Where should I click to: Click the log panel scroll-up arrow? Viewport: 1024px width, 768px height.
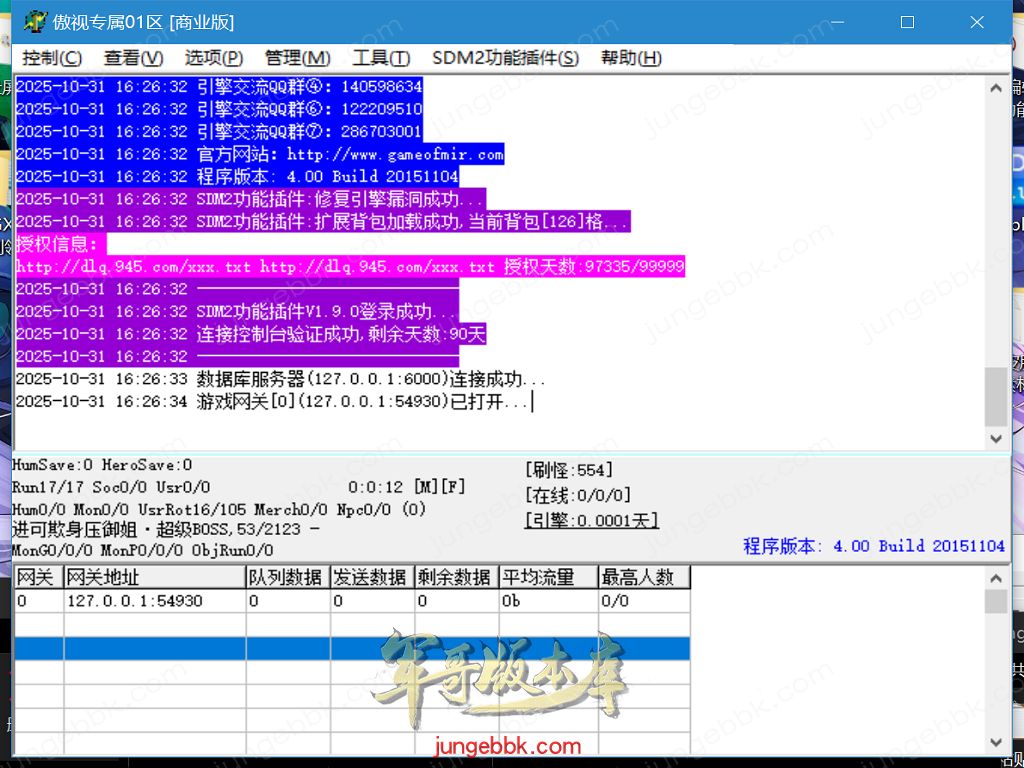pyautogui.click(x=996, y=88)
